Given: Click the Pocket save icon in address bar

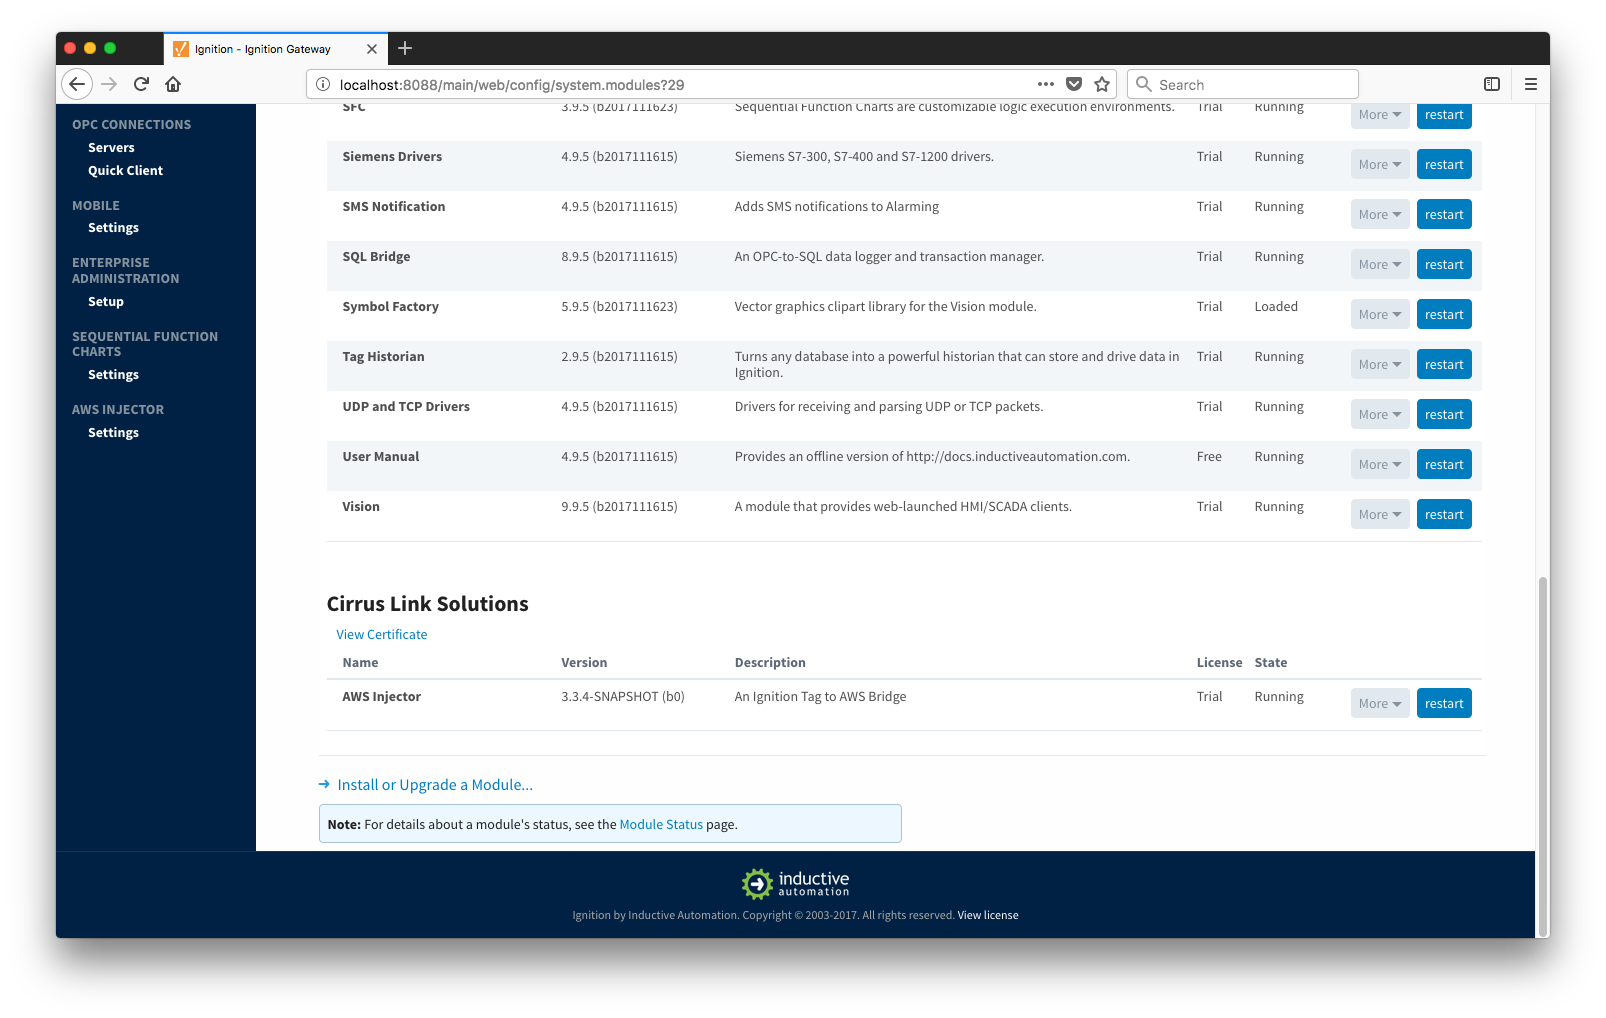Looking at the screenshot, I should click(1074, 84).
